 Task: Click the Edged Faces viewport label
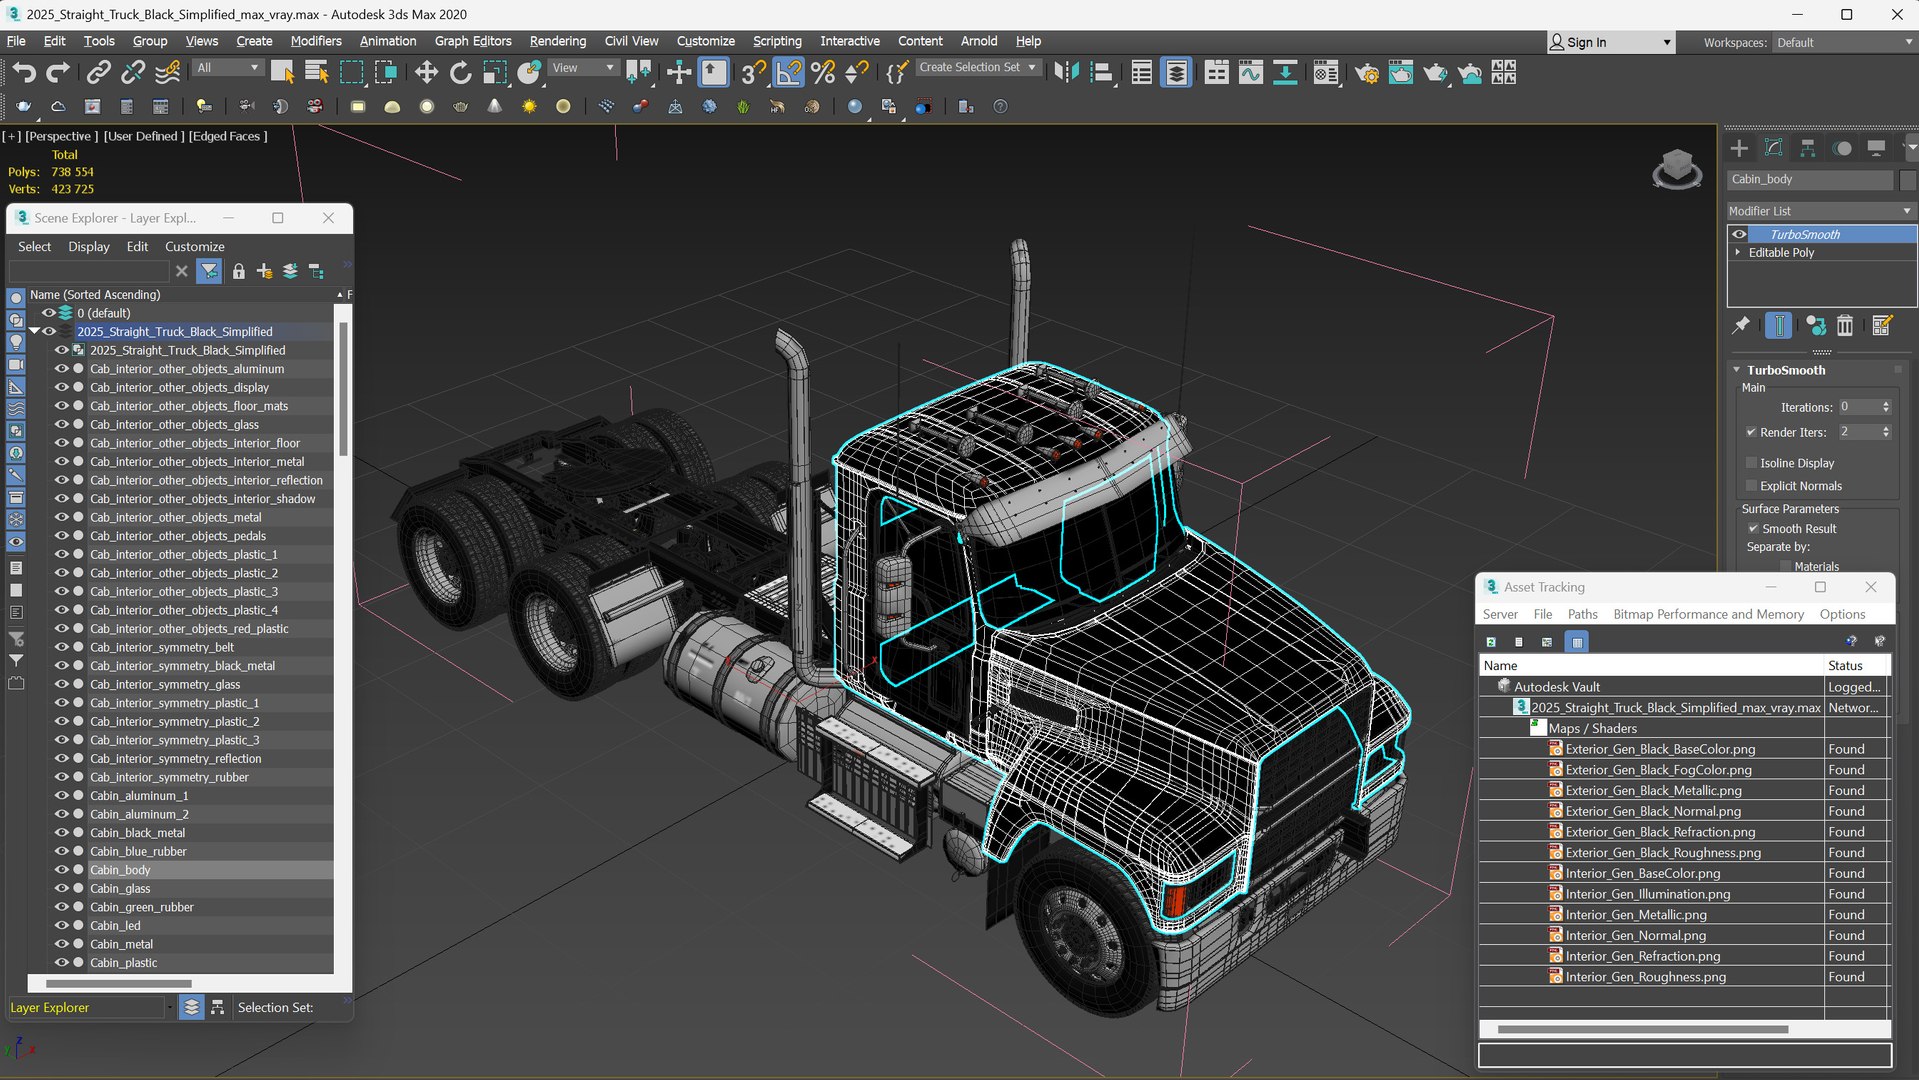228,136
